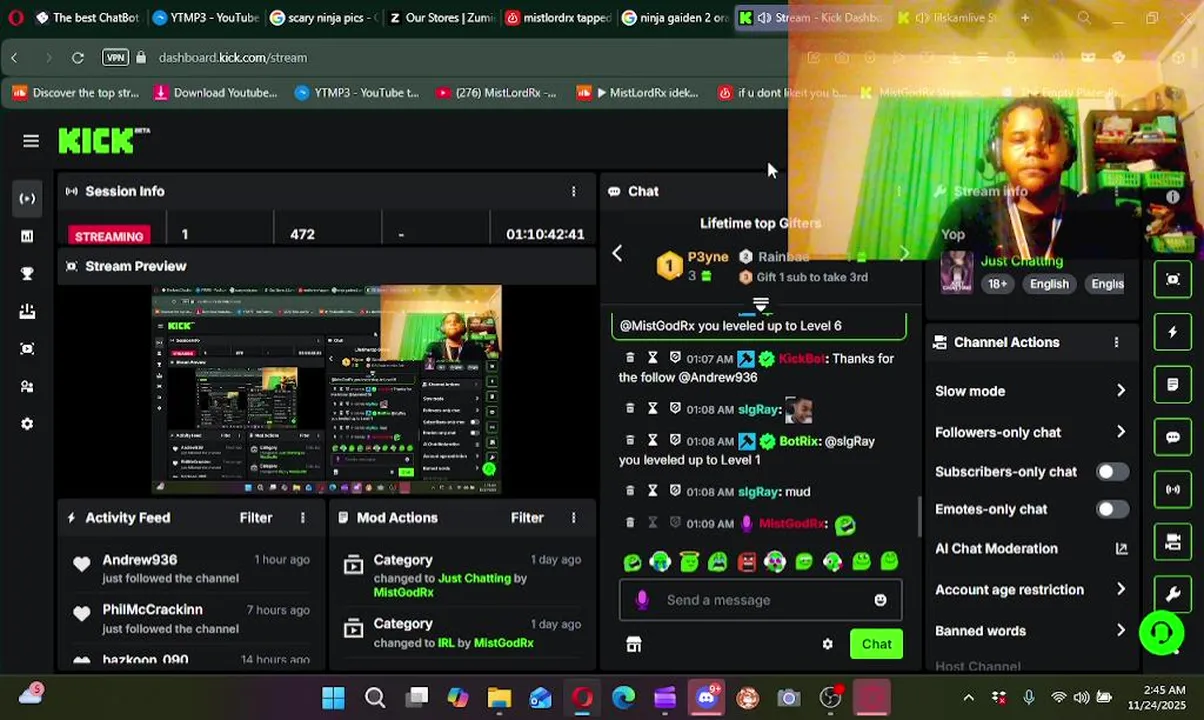This screenshot has width=1204, height=720.
Task: Open Discord from the taskbar
Action: click(706, 698)
